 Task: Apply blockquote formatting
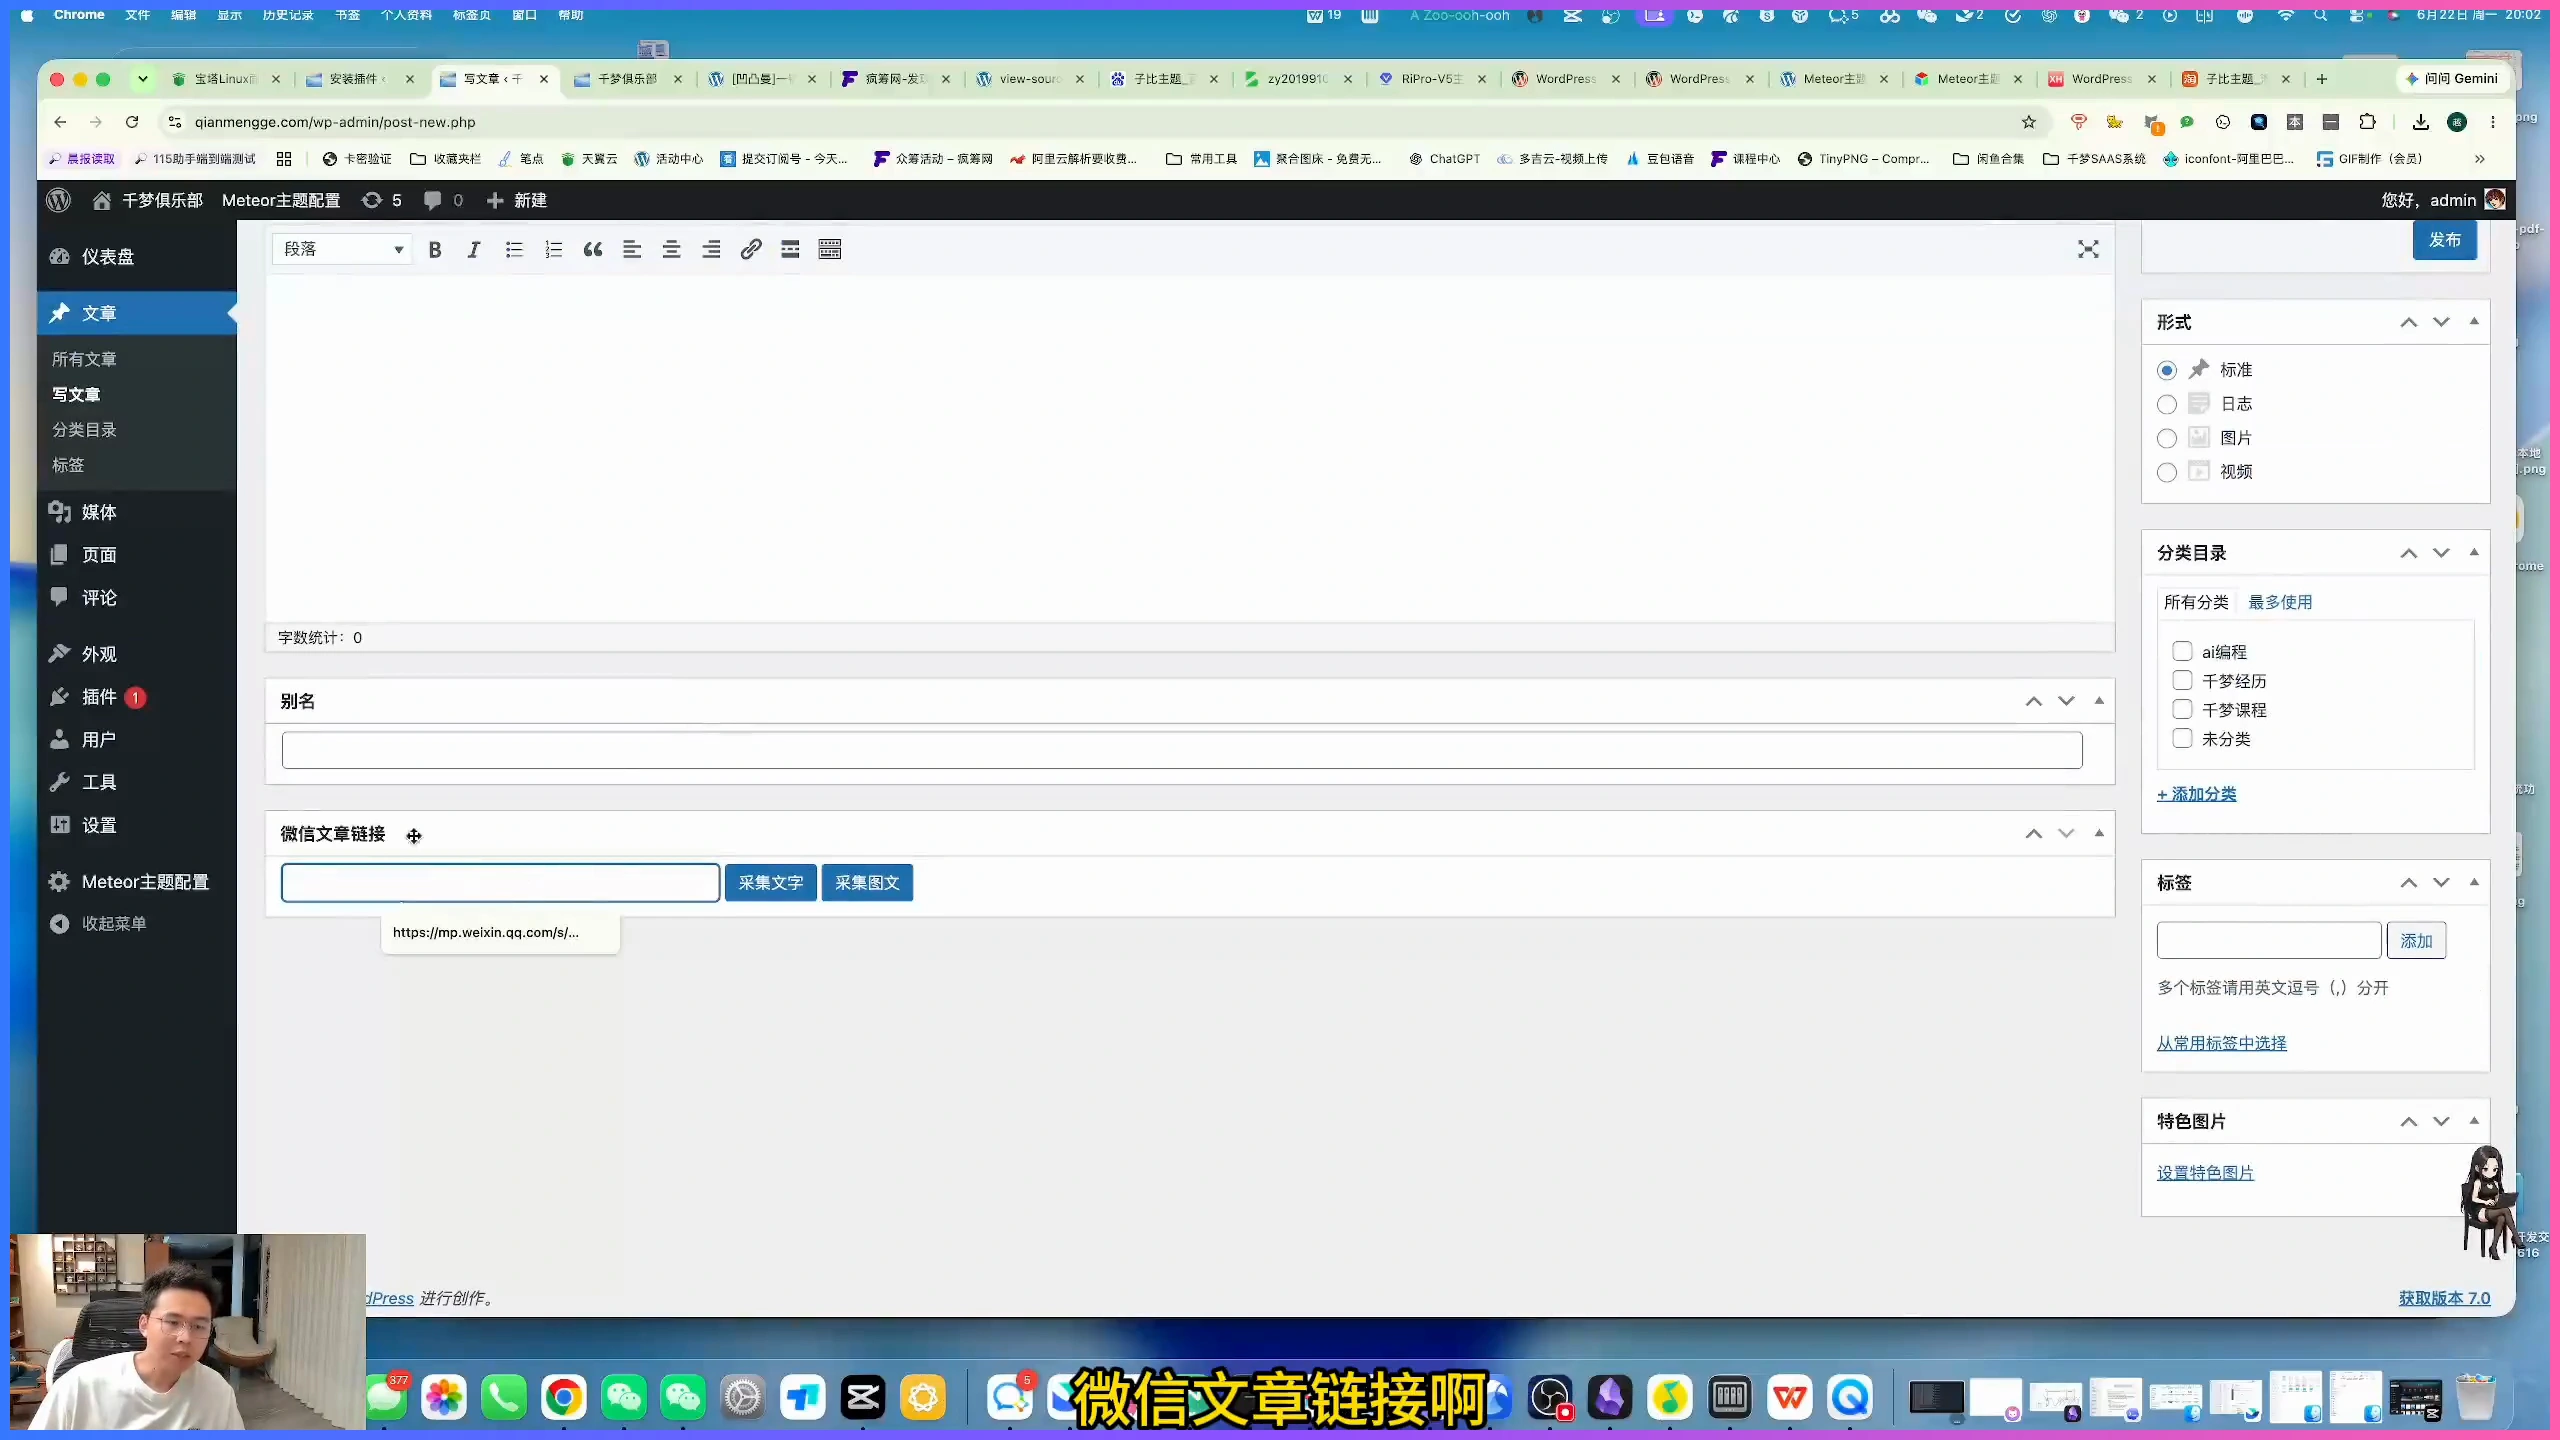coord(593,250)
